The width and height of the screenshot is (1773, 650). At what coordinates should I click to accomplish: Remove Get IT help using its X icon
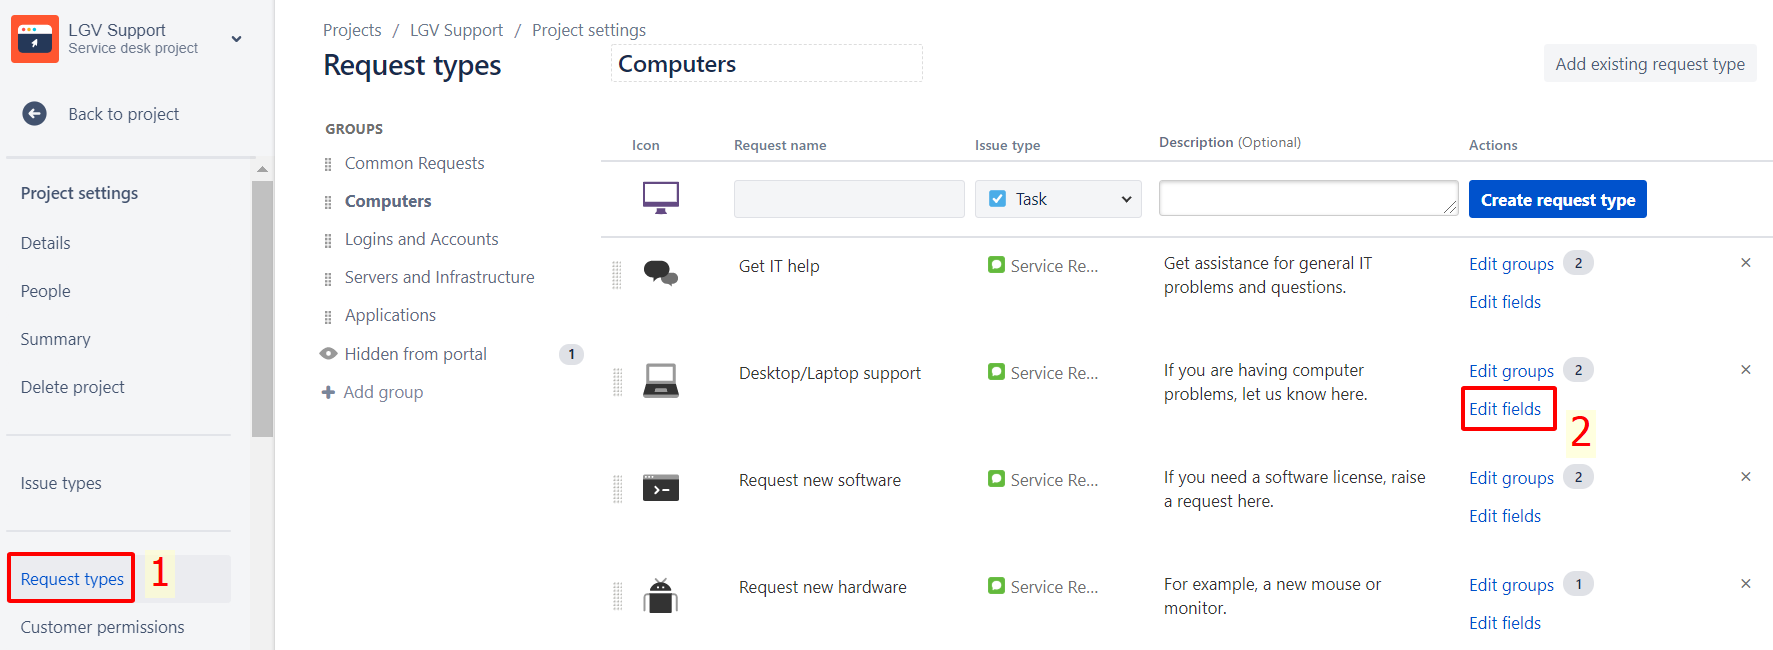pos(1745,263)
